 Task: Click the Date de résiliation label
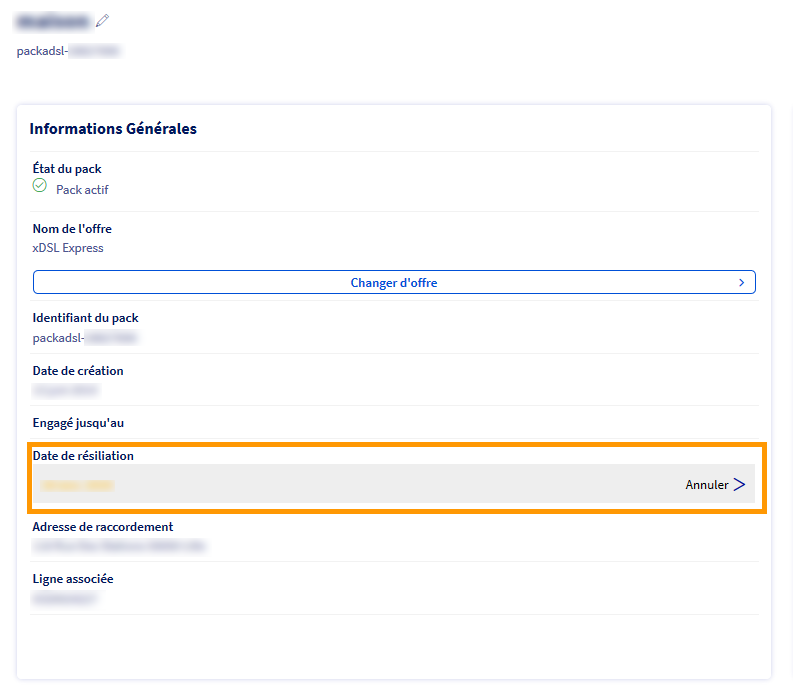tap(83, 456)
